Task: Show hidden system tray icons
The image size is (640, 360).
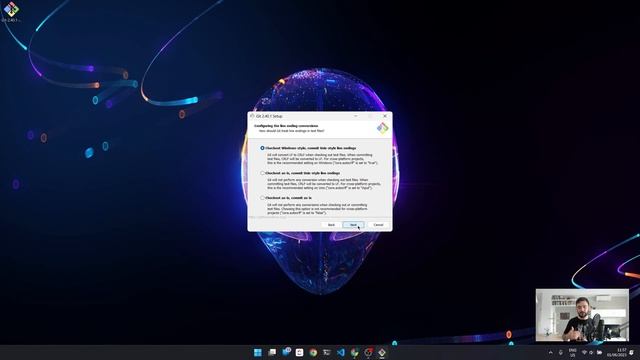Action: pyautogui.click(x=551, y=353)
